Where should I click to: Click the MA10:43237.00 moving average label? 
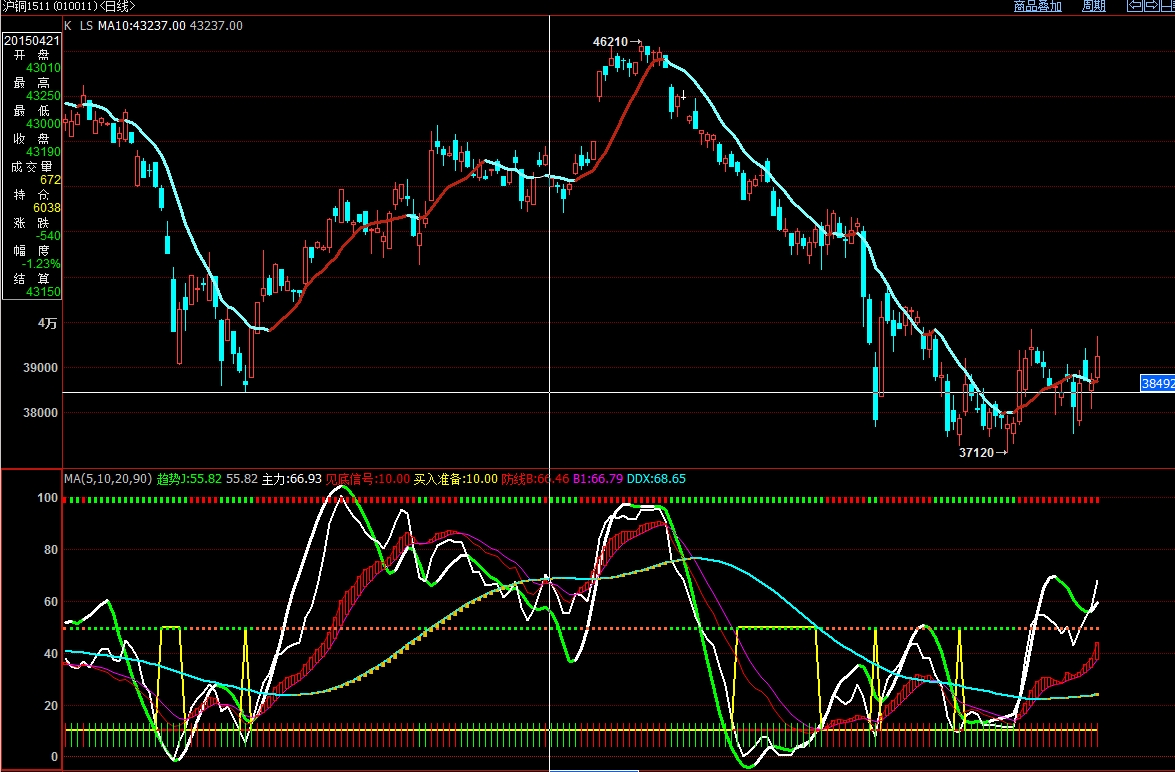(x=142, y=25)
